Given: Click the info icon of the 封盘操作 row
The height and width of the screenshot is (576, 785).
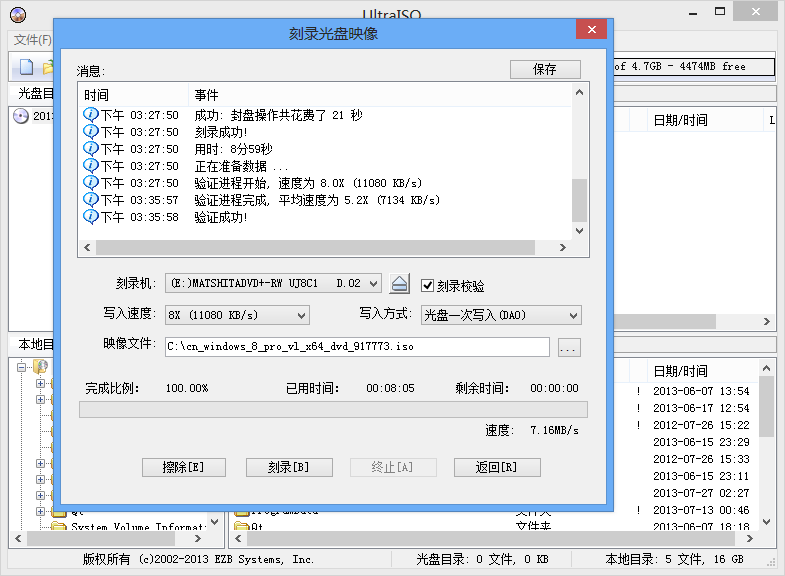Looking at the screenshot, I should click(90, 115).
